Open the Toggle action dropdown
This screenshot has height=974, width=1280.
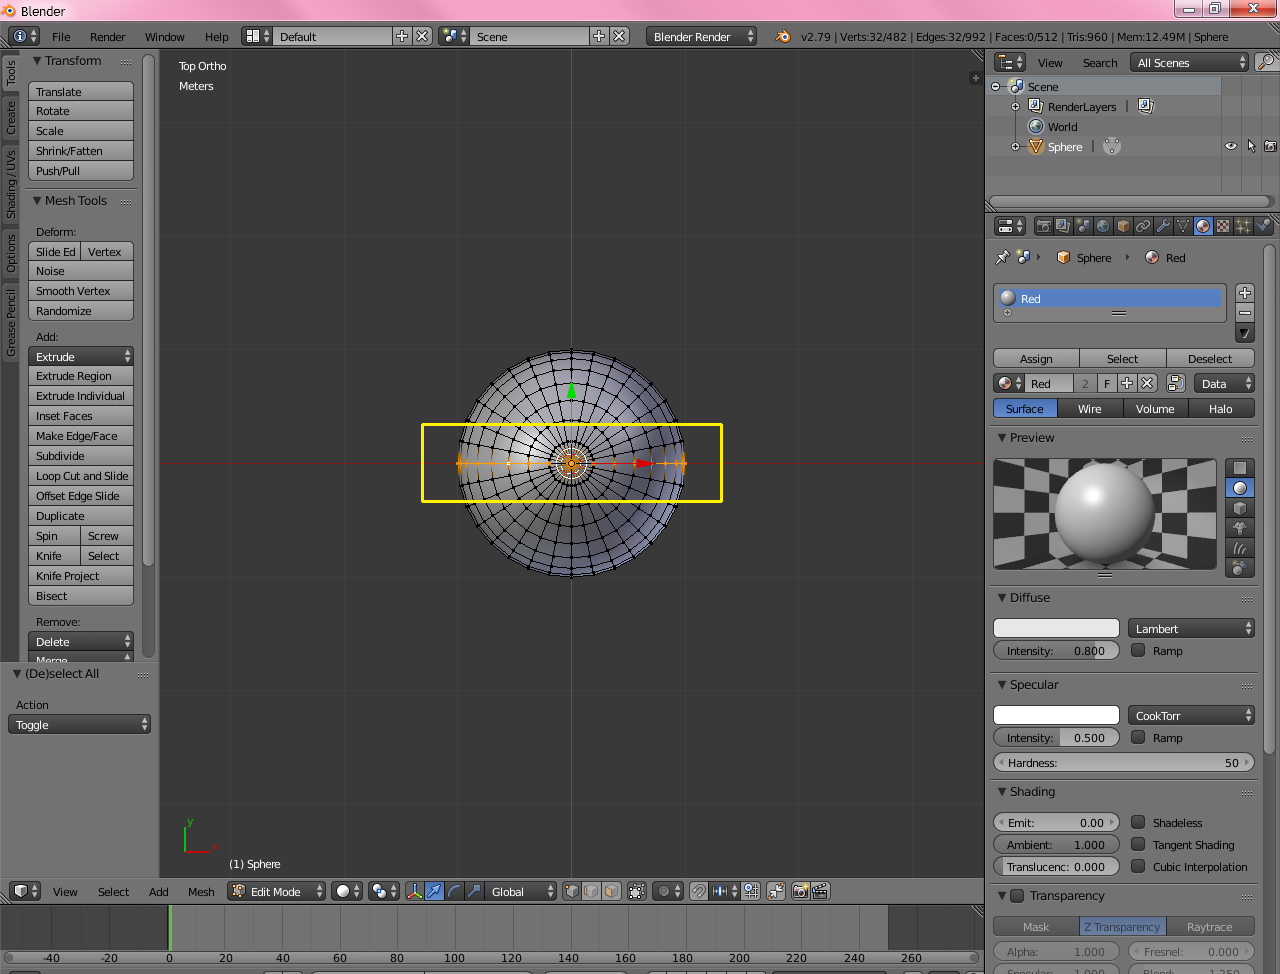pyautogui.click(x=79, y=724)
